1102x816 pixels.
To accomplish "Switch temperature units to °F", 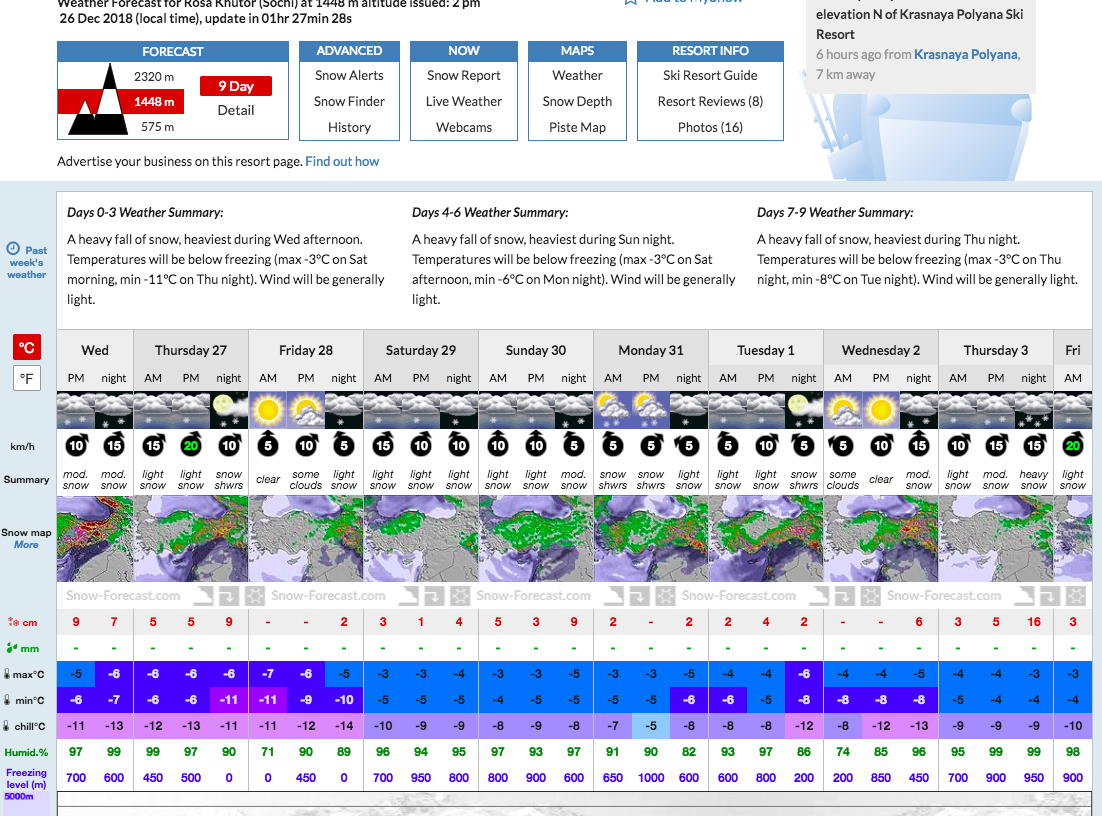I will (x=27, y=379).
